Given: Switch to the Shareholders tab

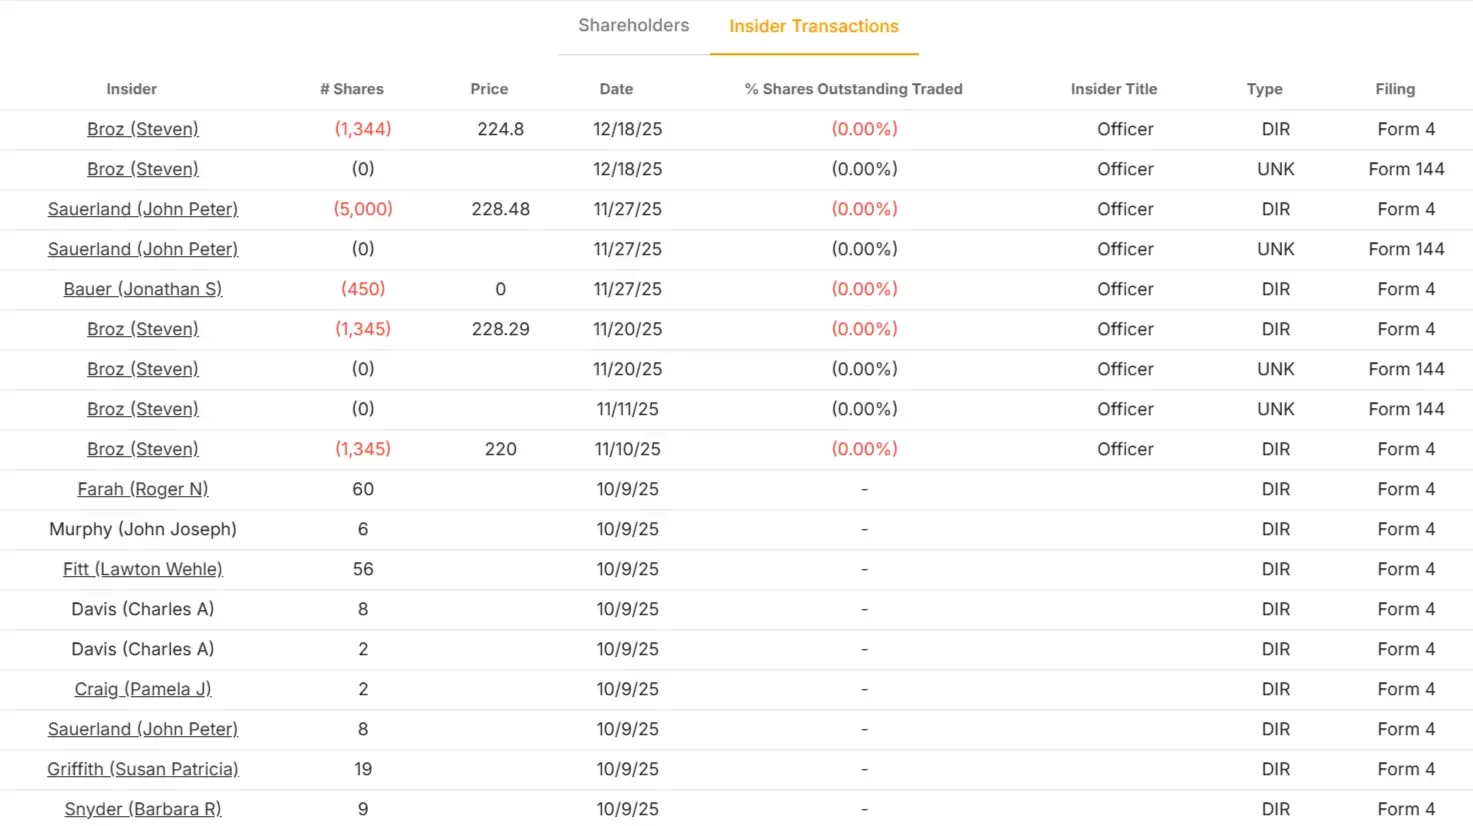Looking at the screenshot, I should click(633, 26).
